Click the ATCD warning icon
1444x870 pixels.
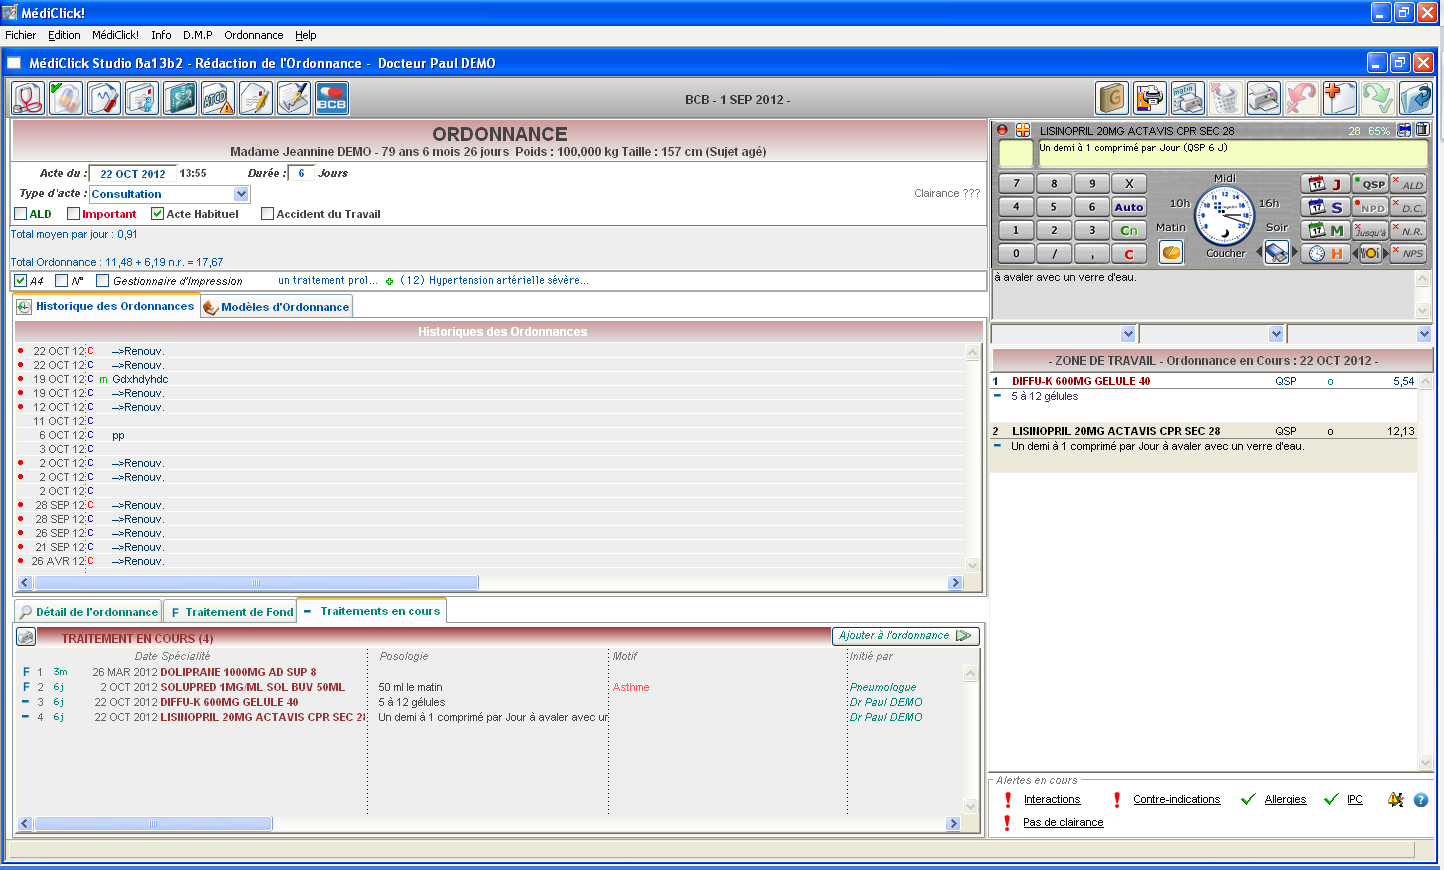pyautogui.click(x=217, y=98)
